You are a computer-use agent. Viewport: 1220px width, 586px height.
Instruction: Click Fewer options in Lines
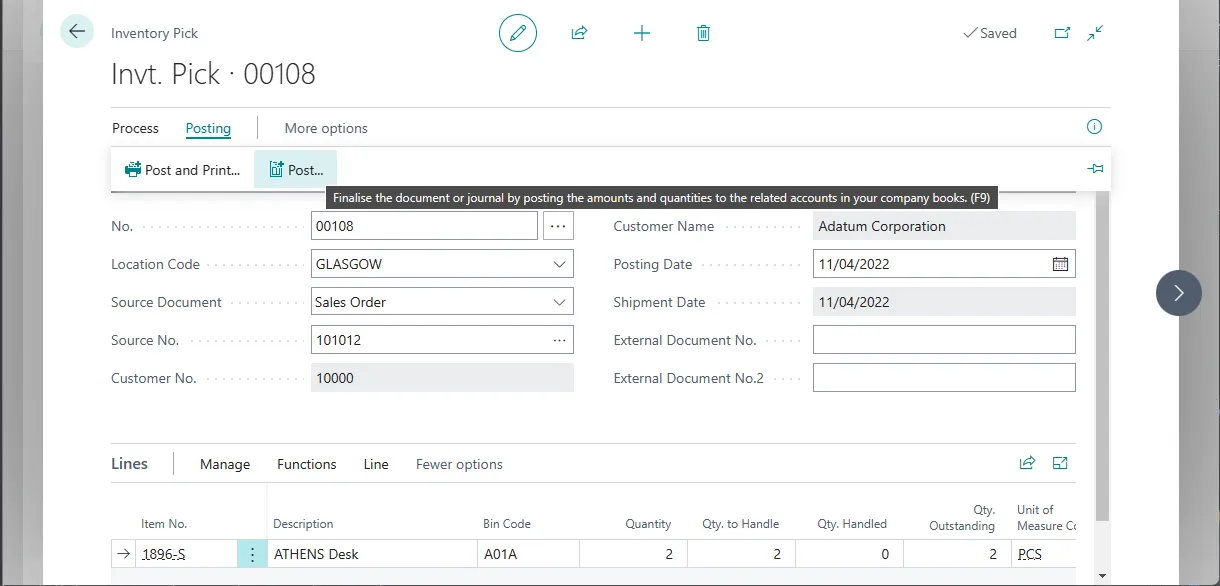tap(459, 464)
